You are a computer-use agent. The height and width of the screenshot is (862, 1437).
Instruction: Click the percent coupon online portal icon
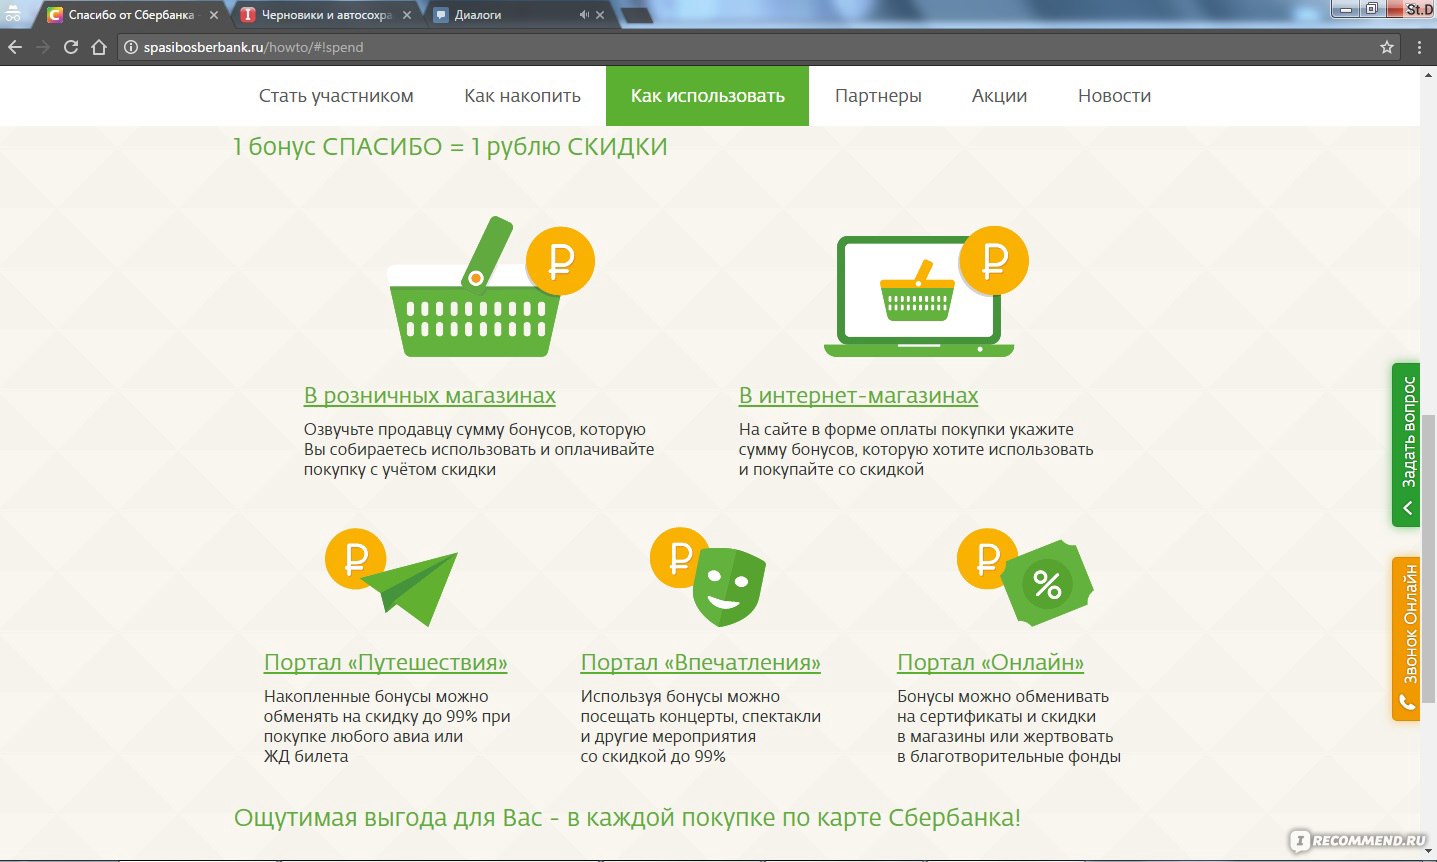point(1025,577)
